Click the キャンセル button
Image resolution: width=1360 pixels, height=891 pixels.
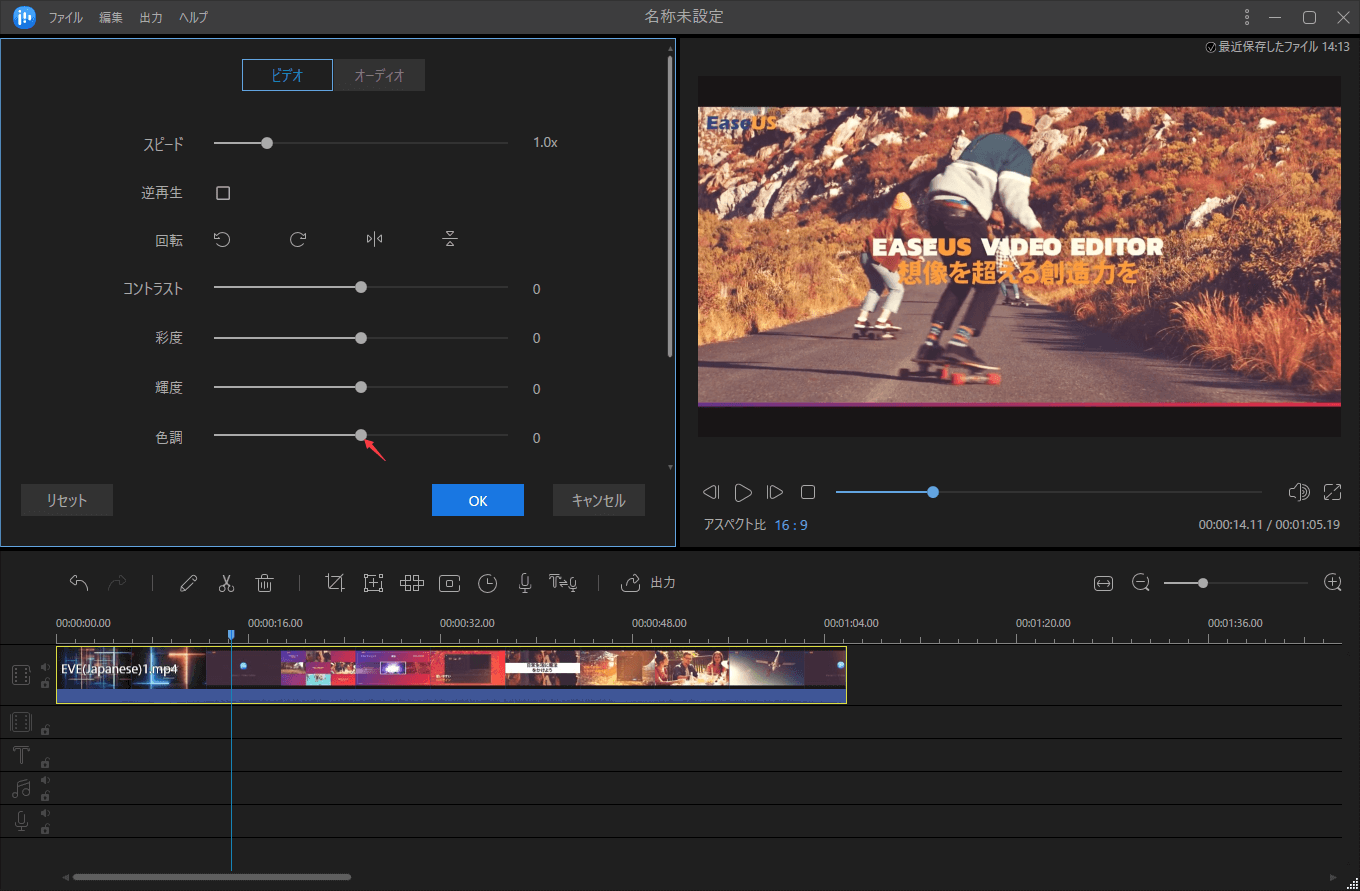pos(599,500)
